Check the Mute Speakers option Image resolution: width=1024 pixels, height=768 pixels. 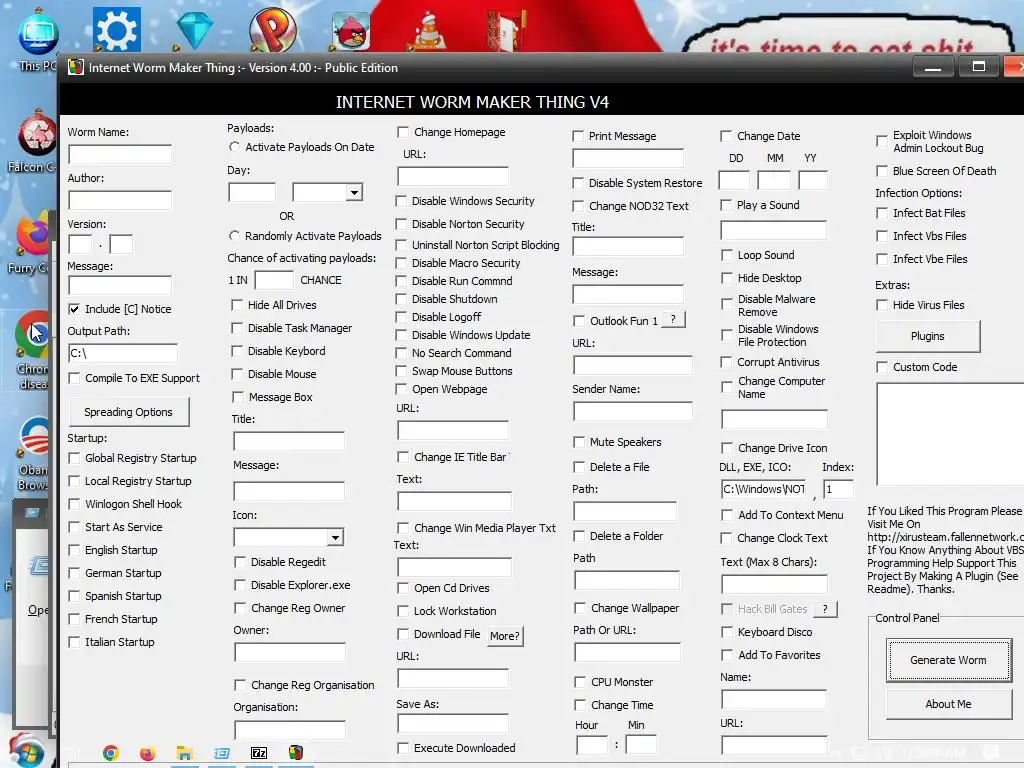tap(579, 442)
